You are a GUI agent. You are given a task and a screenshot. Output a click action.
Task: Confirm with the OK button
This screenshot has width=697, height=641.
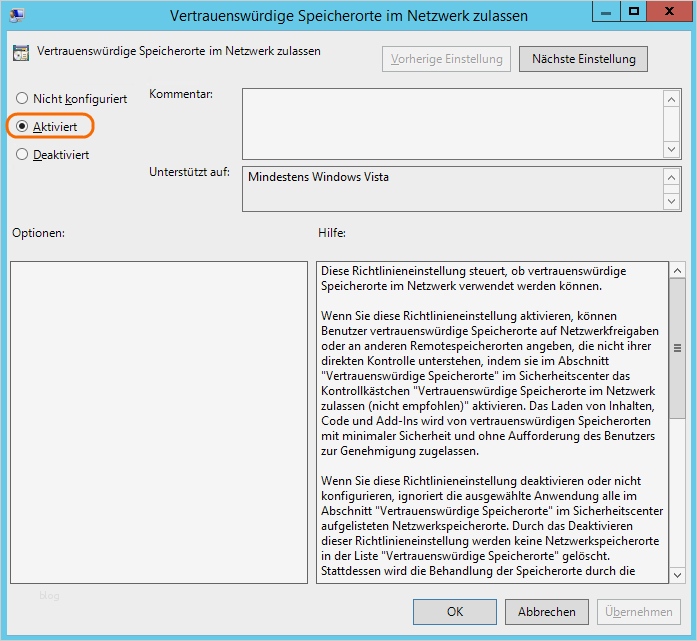pos(455,612)
